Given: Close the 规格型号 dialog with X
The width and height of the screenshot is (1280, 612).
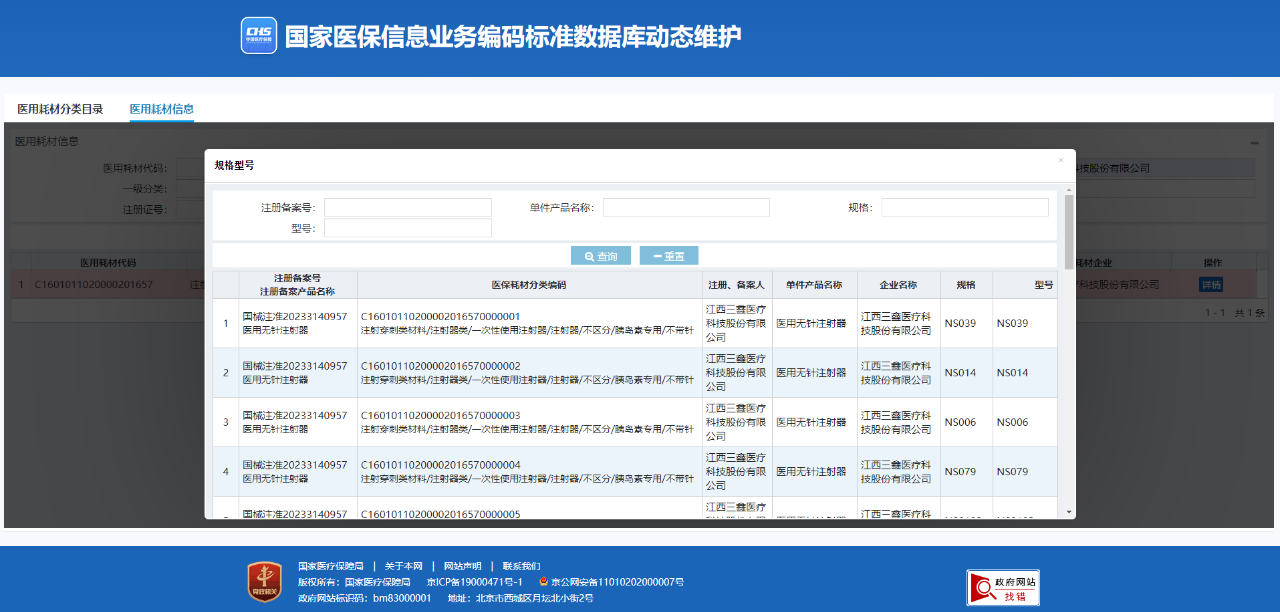Looking at the screenshot, I should (1061, 160).
